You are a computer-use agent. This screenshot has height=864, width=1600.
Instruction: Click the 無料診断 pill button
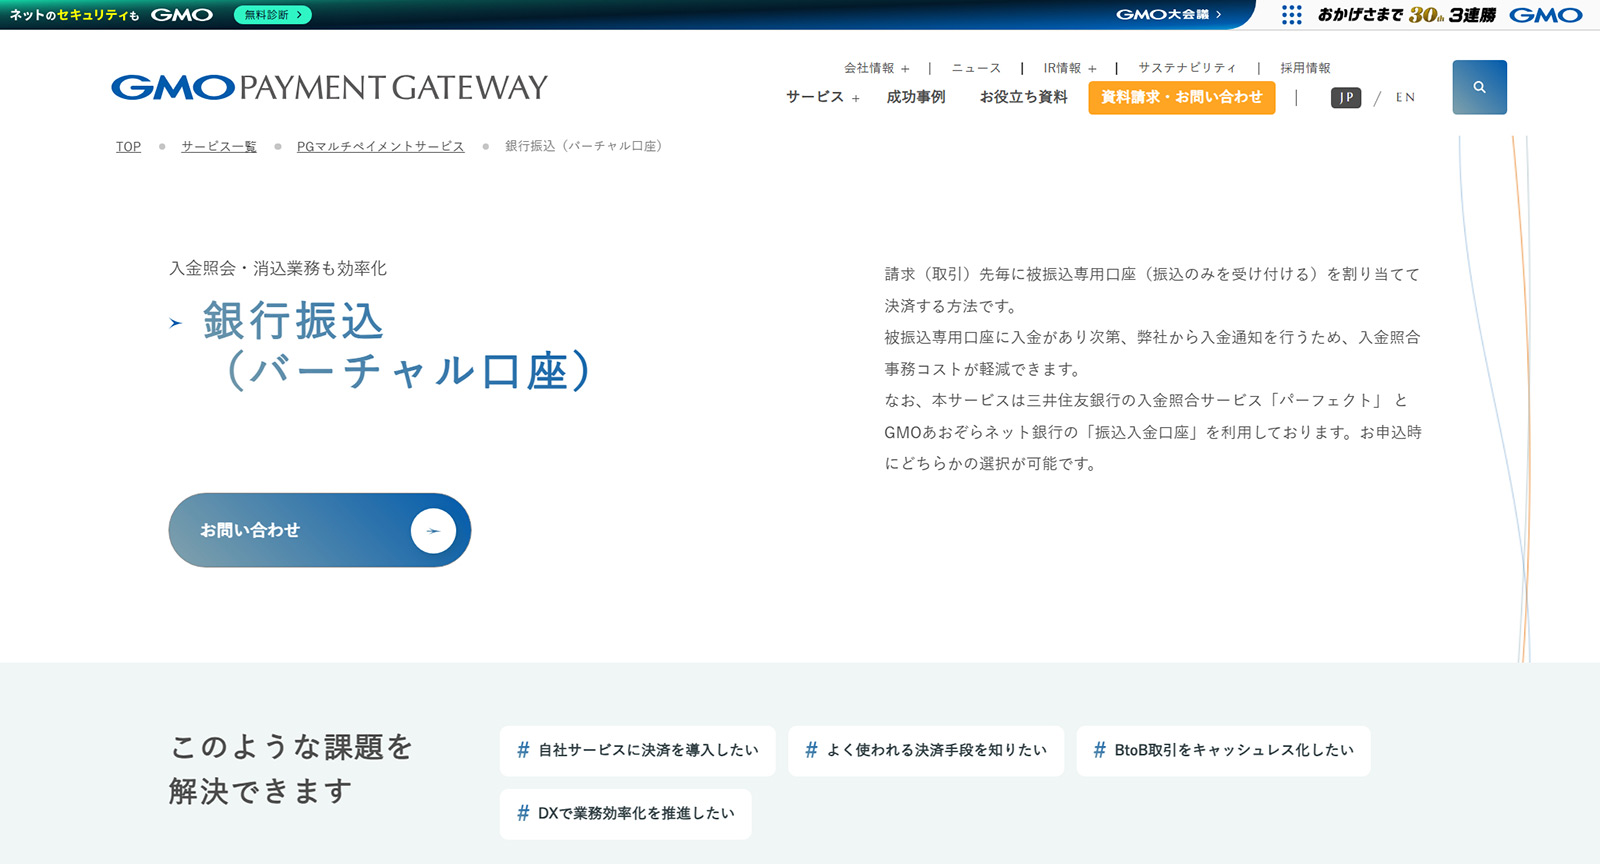click(x=273, y=15)
